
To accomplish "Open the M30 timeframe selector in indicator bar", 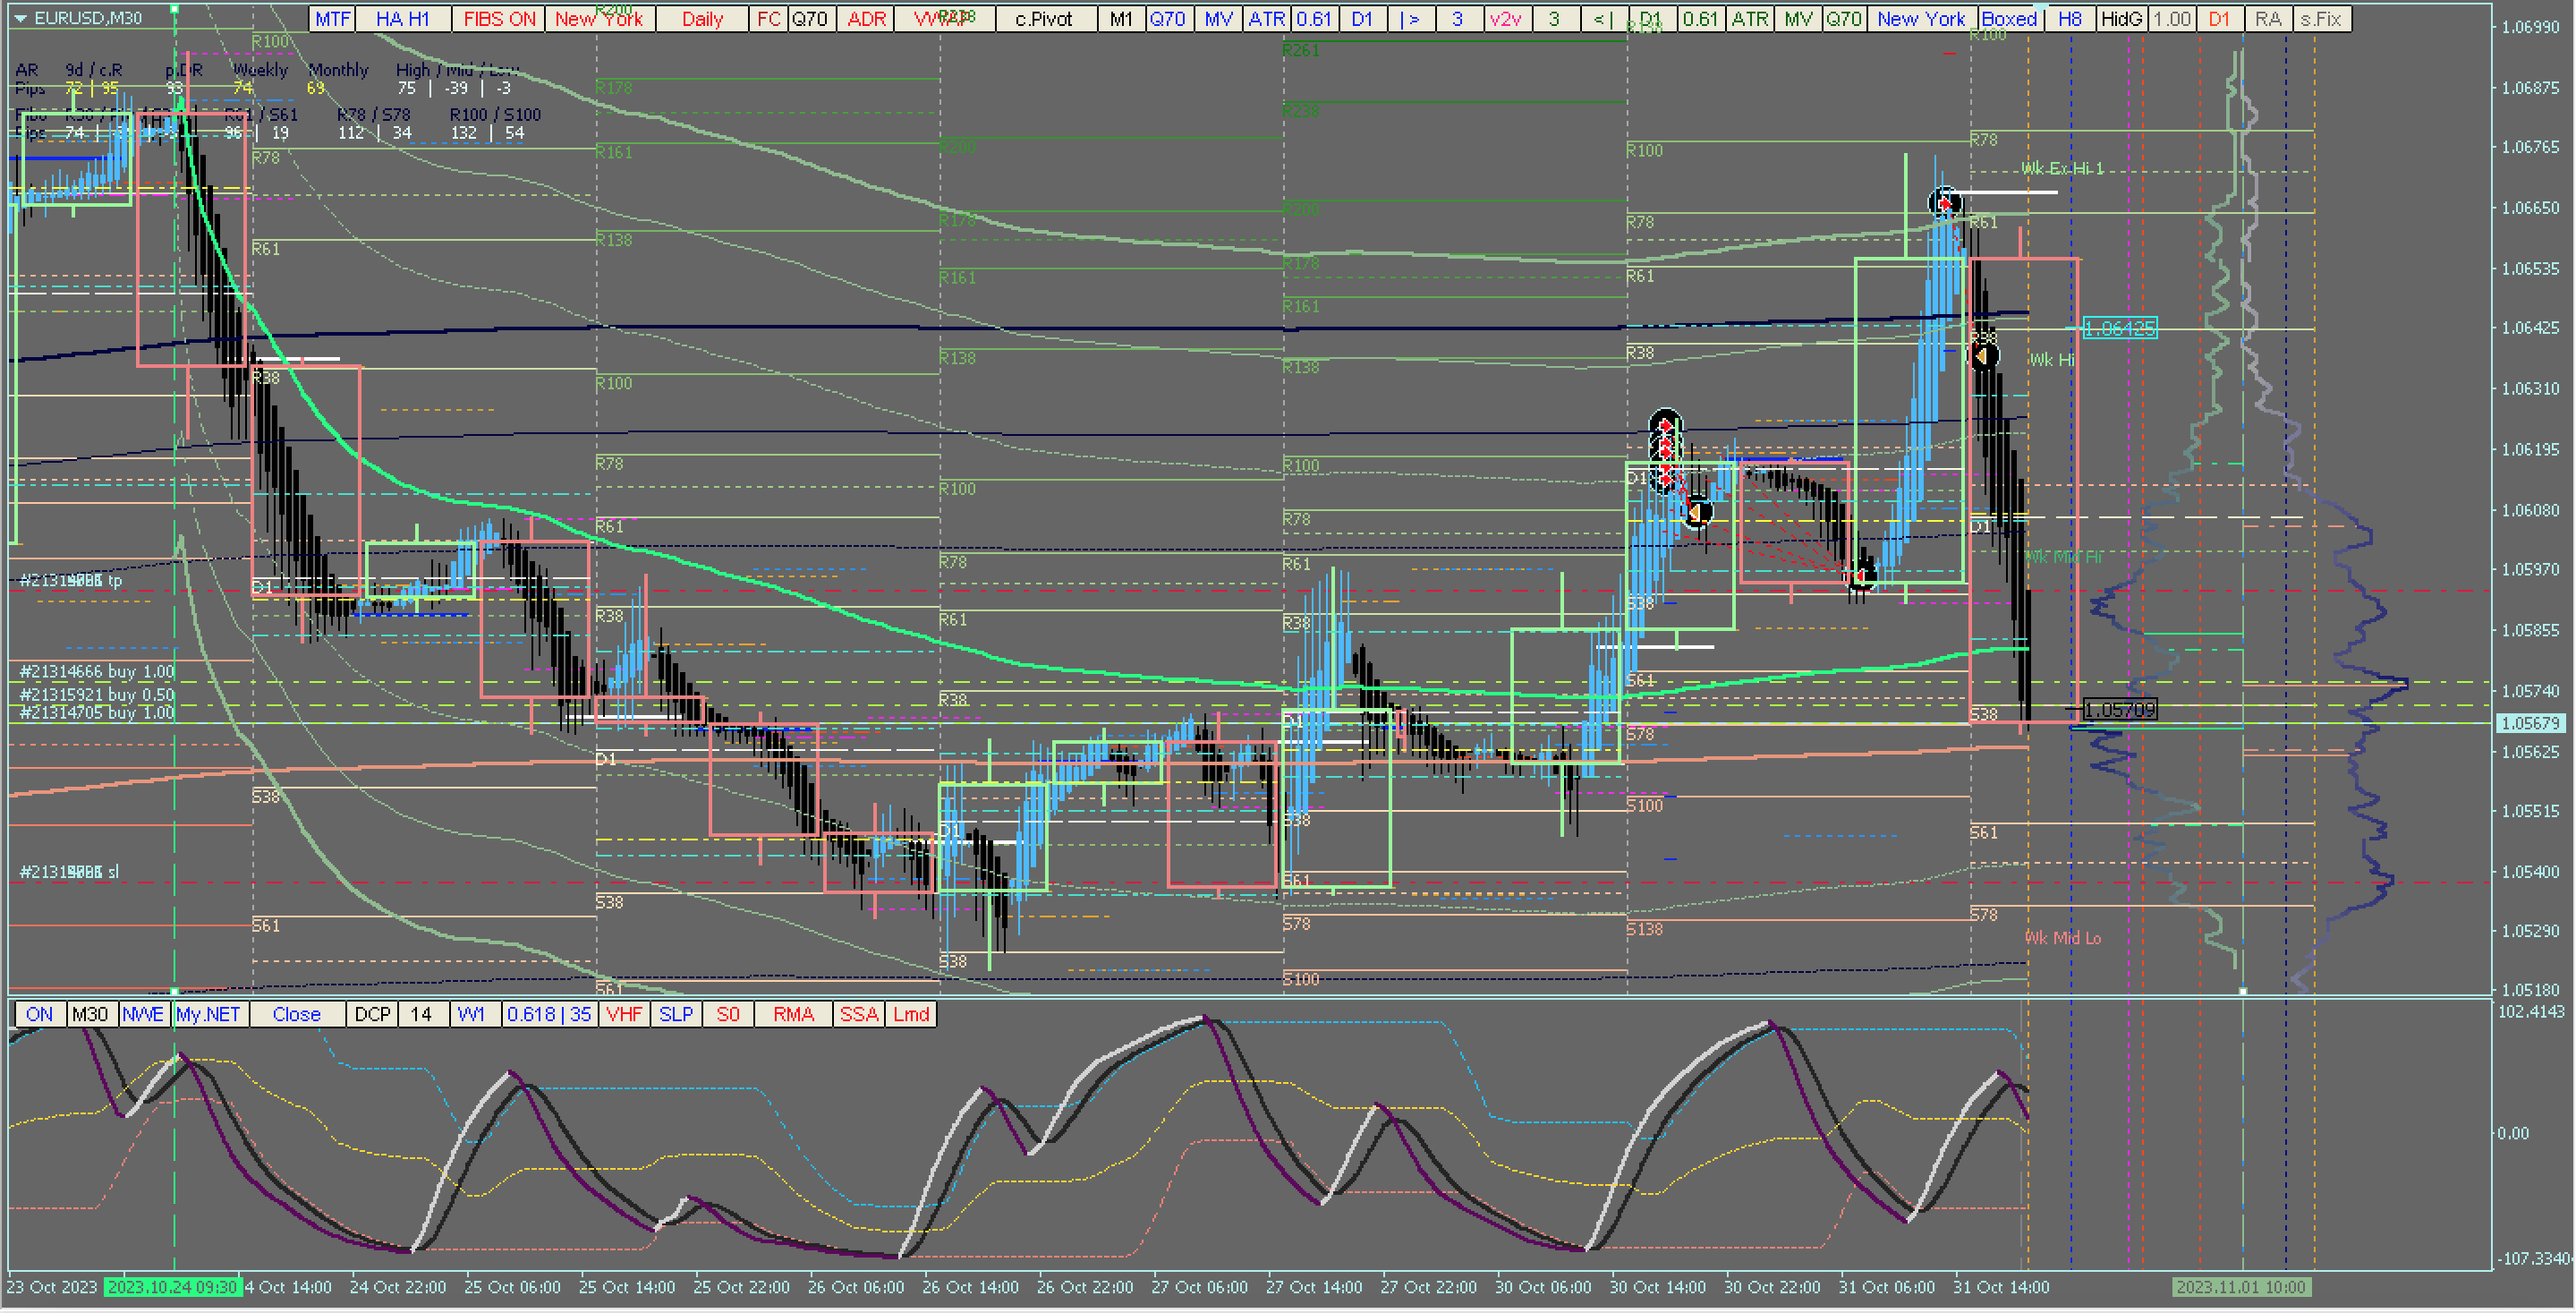I will pos(90,1014).
